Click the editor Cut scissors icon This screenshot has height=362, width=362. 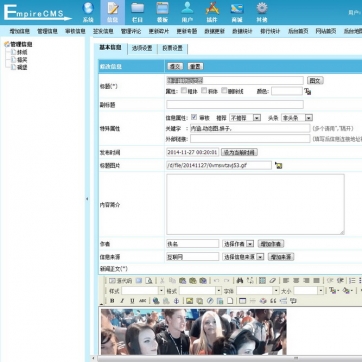(162, 281)
